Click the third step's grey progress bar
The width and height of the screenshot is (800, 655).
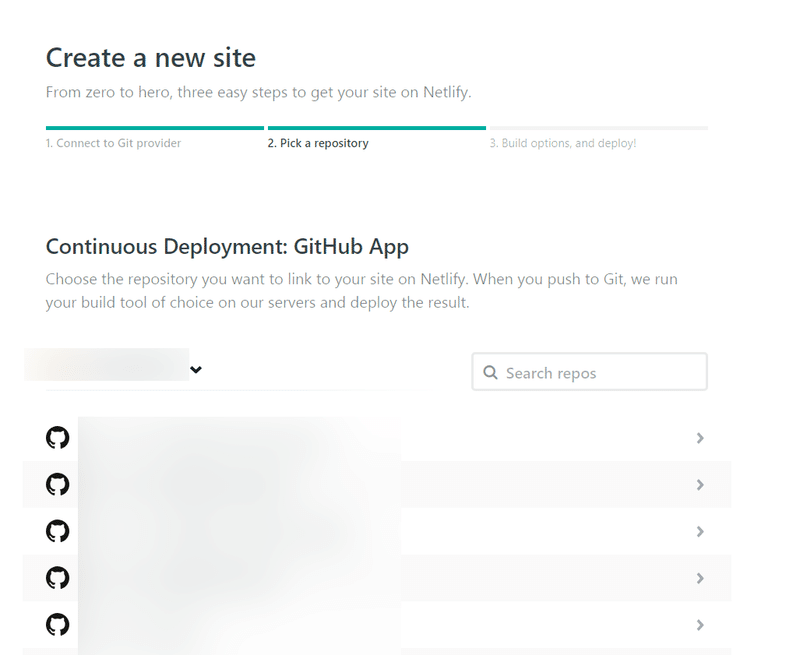[598, 128]
